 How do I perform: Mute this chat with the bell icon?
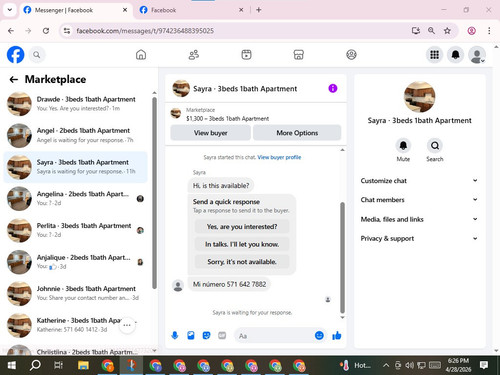[403, 146]
